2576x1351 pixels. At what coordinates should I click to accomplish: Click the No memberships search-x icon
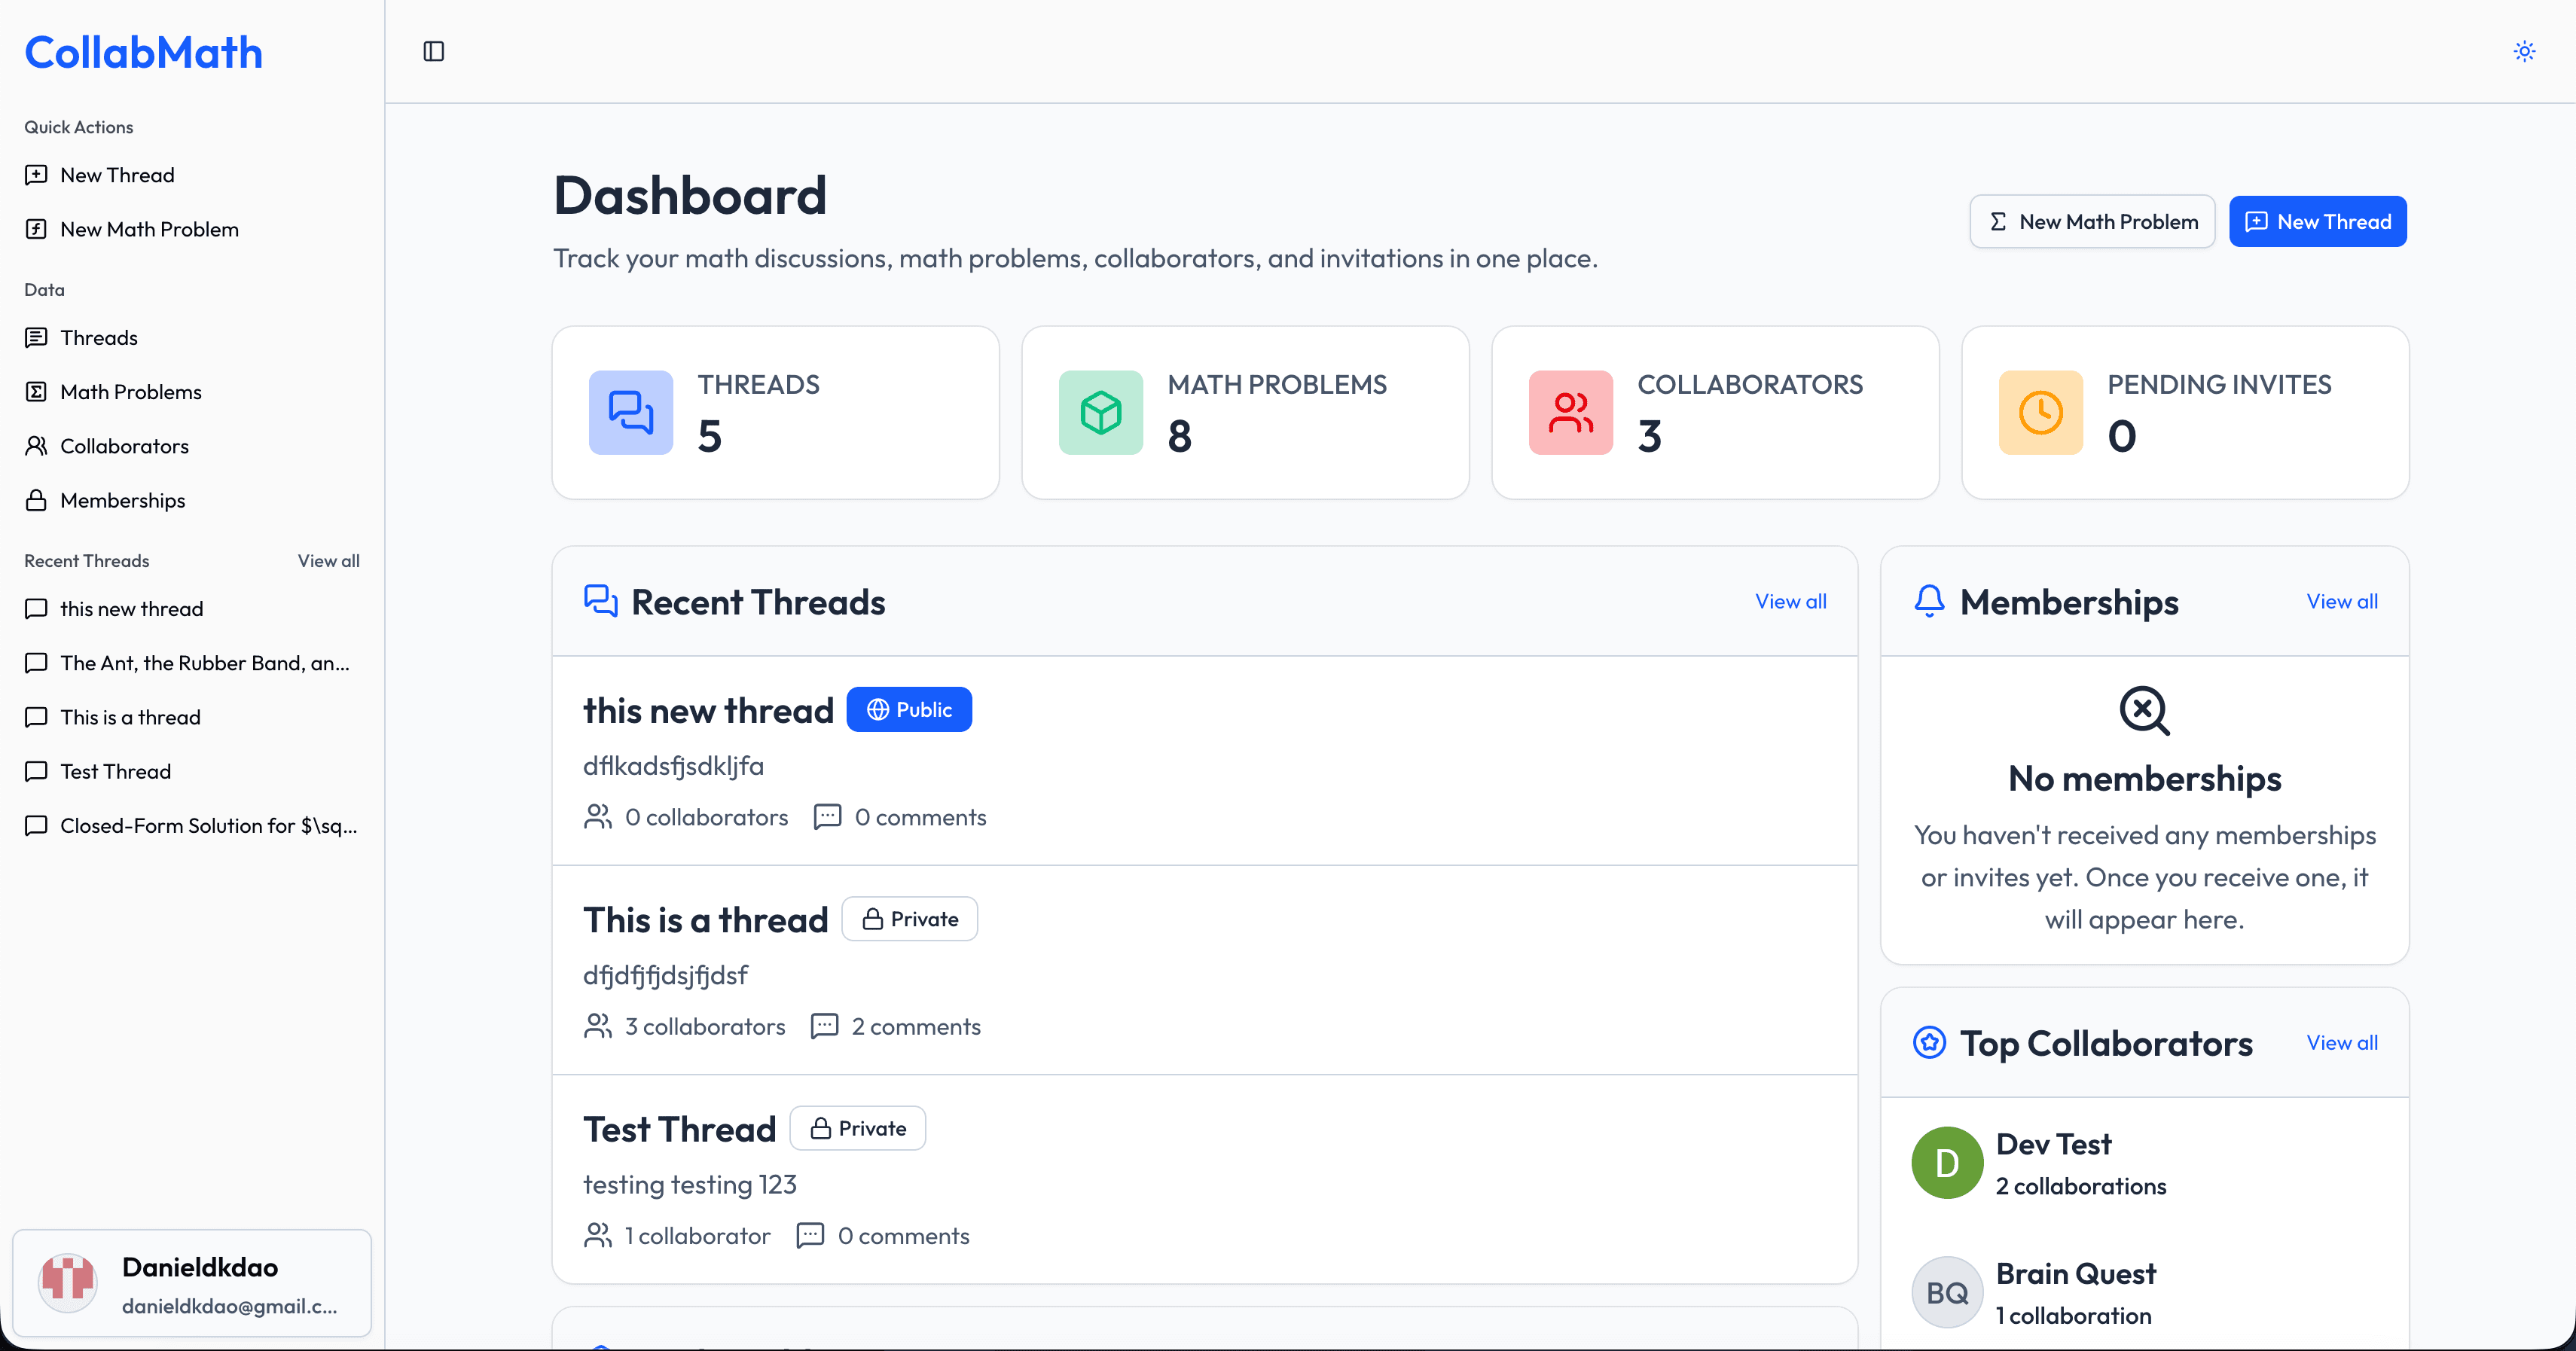(x=2144, y=711)
